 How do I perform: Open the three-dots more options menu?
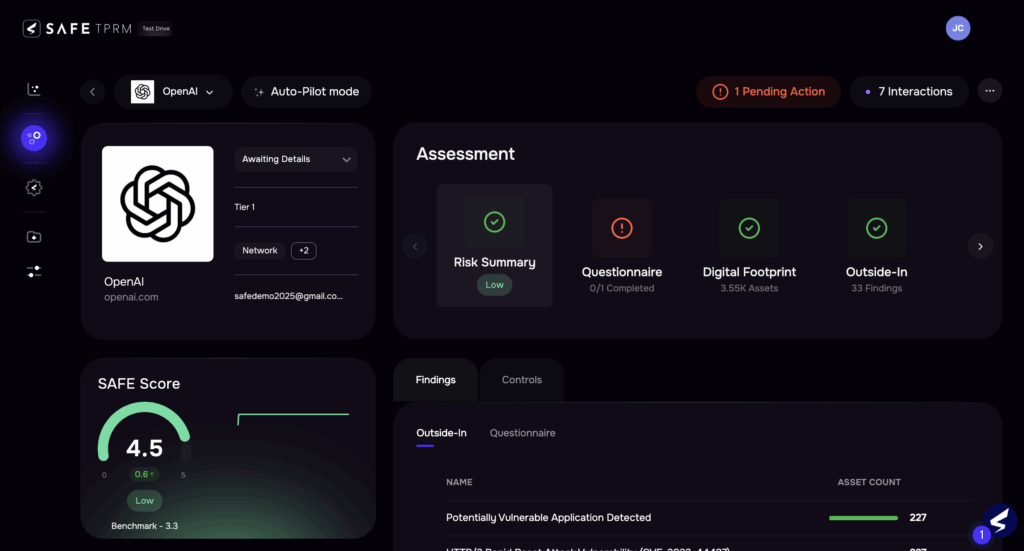pos(989,91)
